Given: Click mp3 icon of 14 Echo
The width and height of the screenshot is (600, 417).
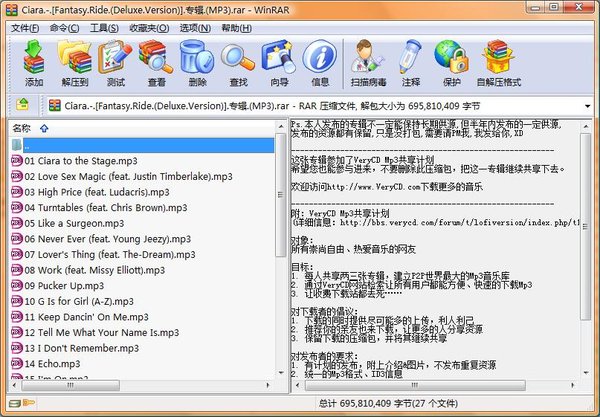Looking at the screenshot, I should pos(16,363).
